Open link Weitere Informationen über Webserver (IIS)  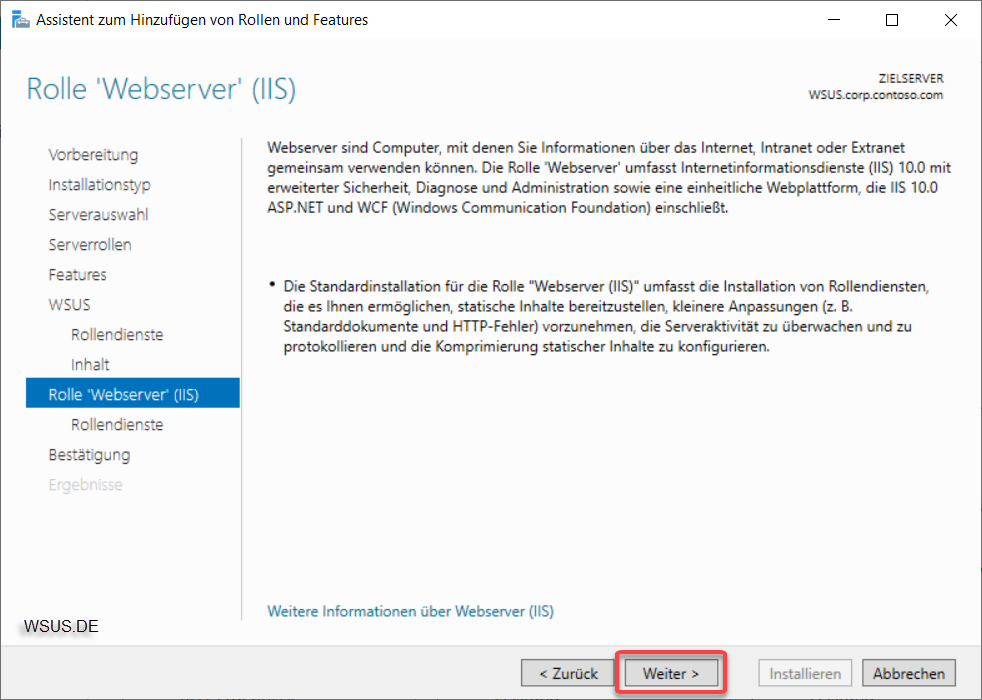click(411, 611)
